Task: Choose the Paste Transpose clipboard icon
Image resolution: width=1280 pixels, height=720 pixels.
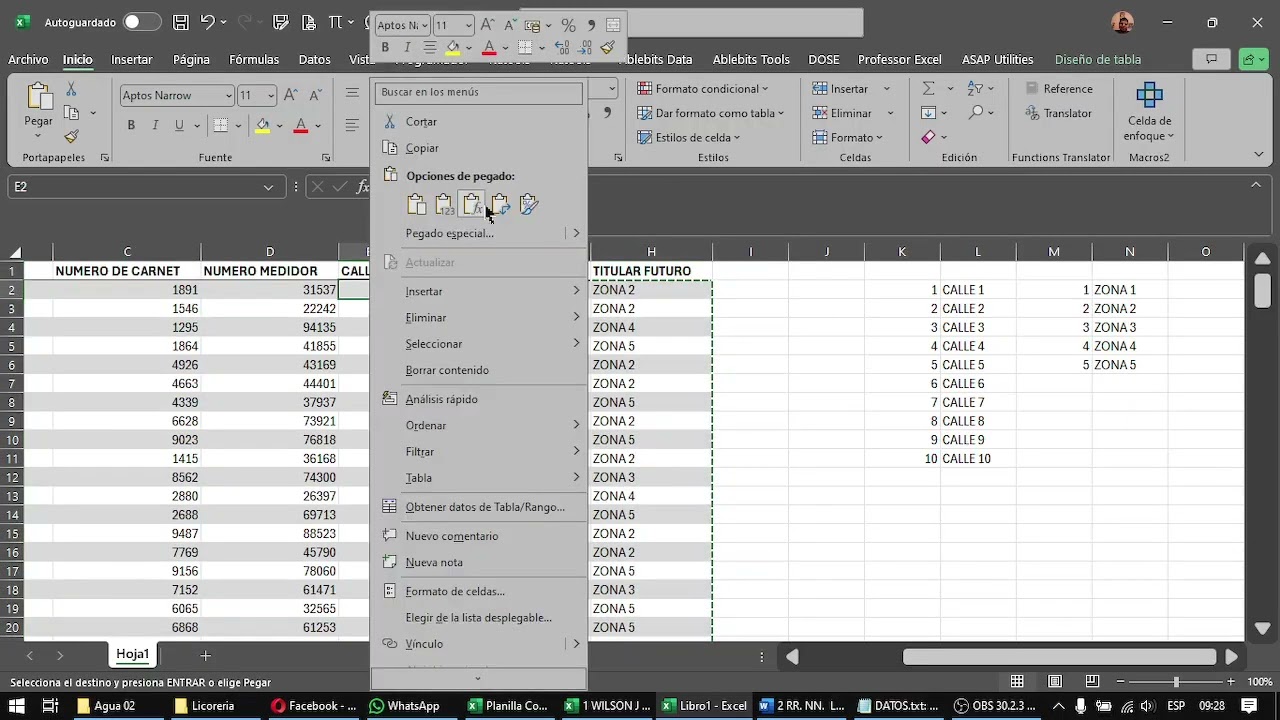Action: tap(500, 205)
